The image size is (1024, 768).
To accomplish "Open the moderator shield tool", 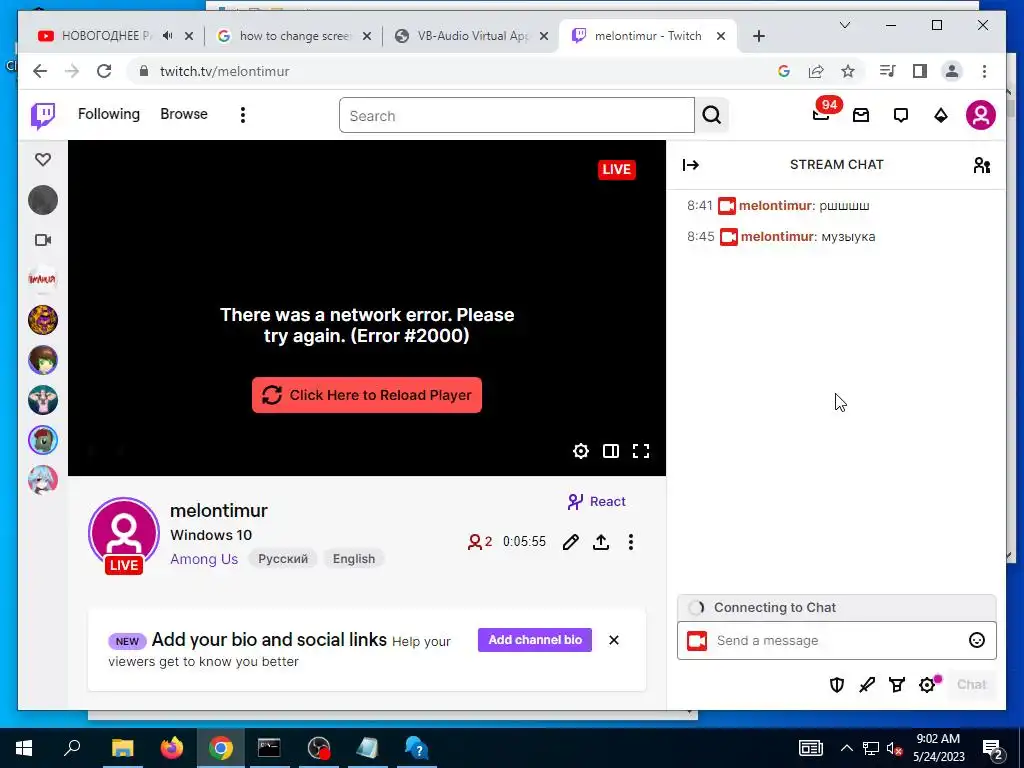I will (x=837, y=684).
